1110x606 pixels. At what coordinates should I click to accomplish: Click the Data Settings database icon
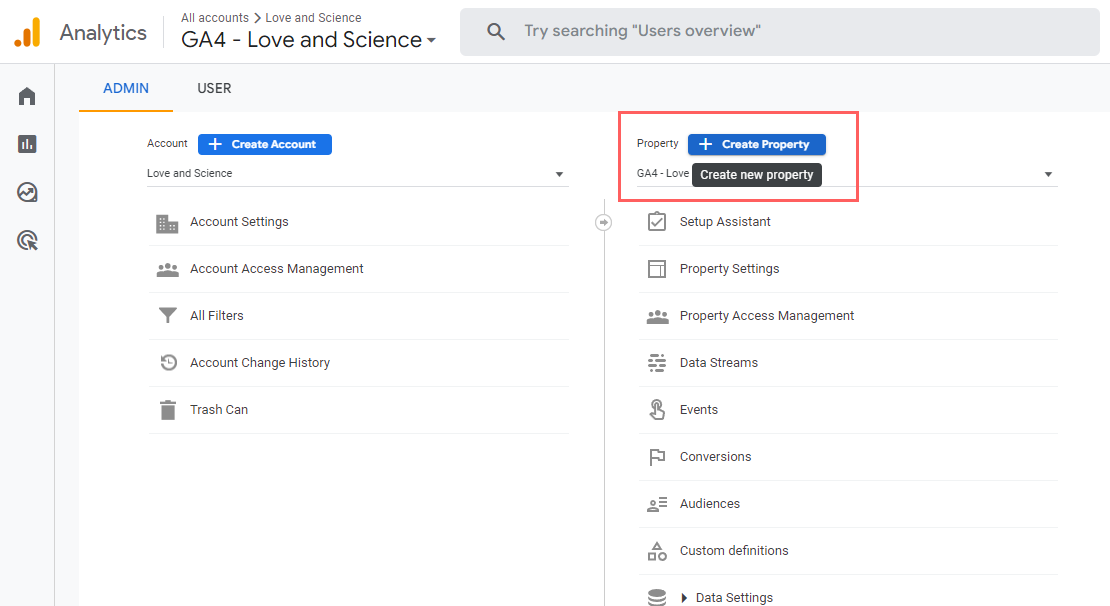coord(657,598)
